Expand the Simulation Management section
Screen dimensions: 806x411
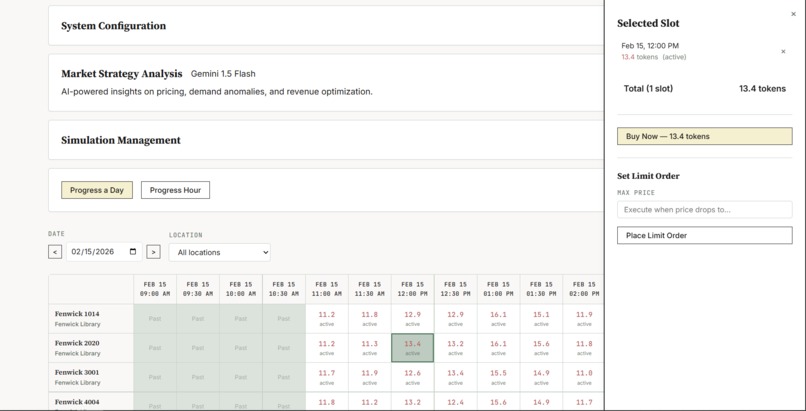coord(326,140)
